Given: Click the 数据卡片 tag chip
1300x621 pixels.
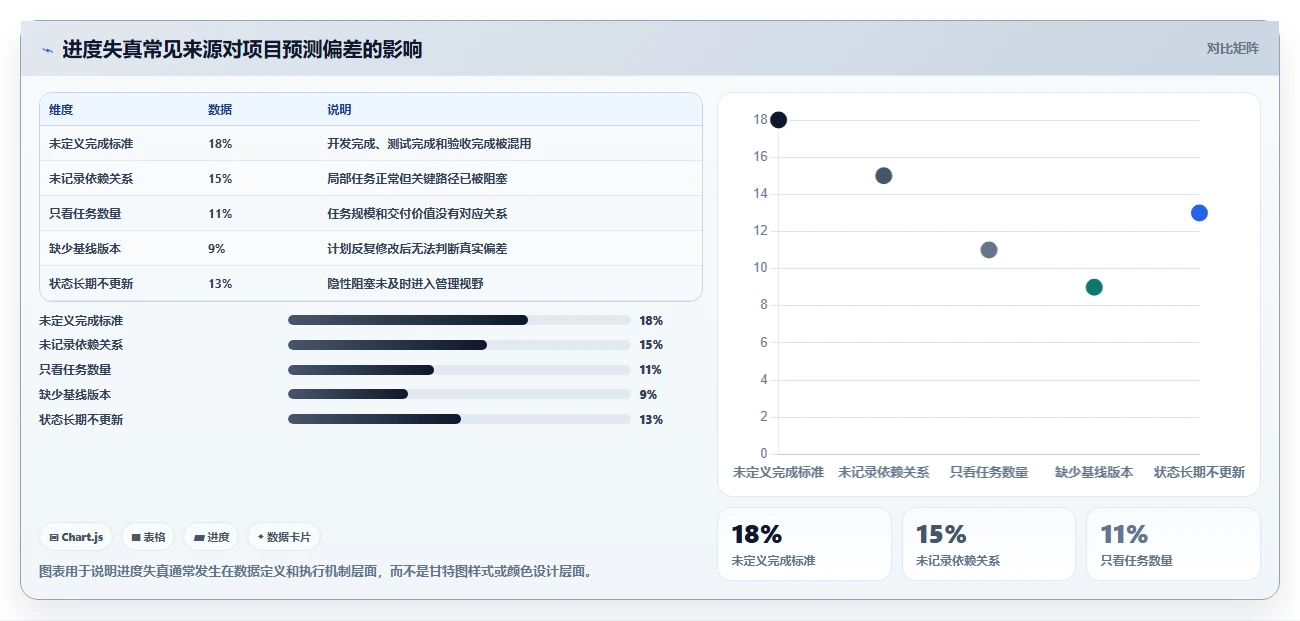Looking at the screenshot, I should 284,537.
